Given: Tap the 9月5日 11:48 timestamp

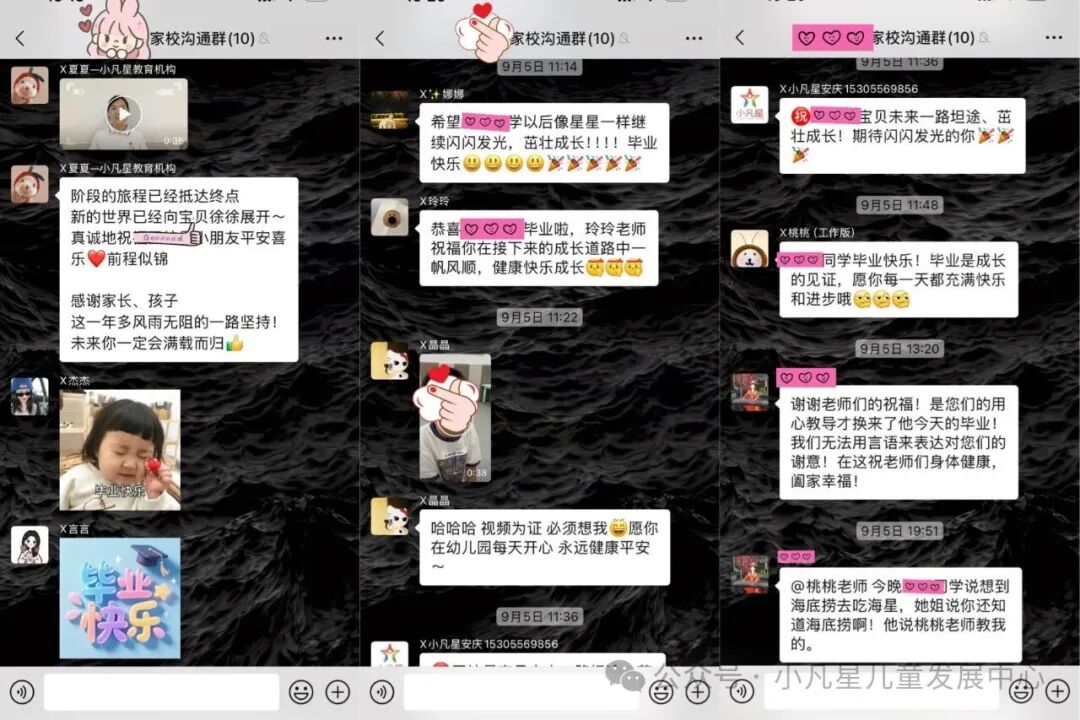Looking at the screenshot, I should pyautogui.click(x=900, y=205).
